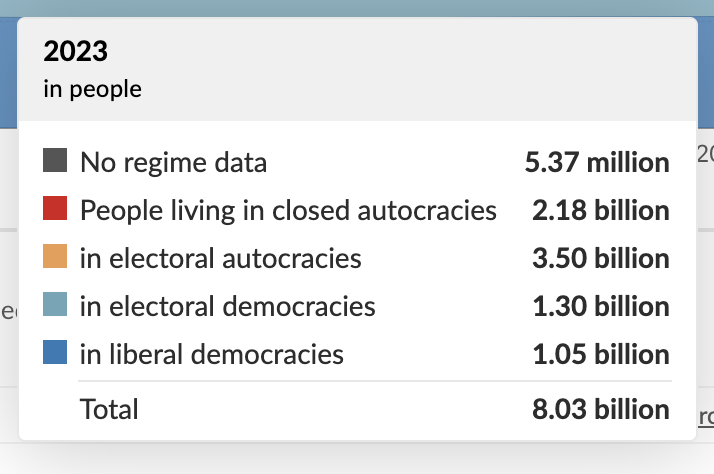Image resolution: width=714 pixels, height=474 pixels.
Task: Click the partially hidden underlined link at right edge
Action: point(706,416)
